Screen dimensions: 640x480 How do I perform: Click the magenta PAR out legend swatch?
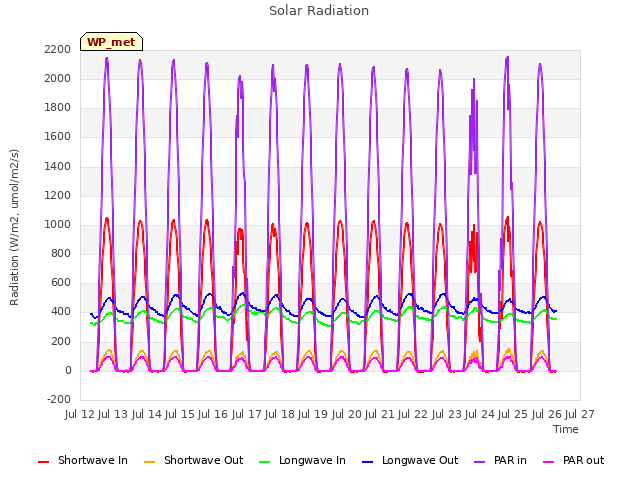pos(548,462)
